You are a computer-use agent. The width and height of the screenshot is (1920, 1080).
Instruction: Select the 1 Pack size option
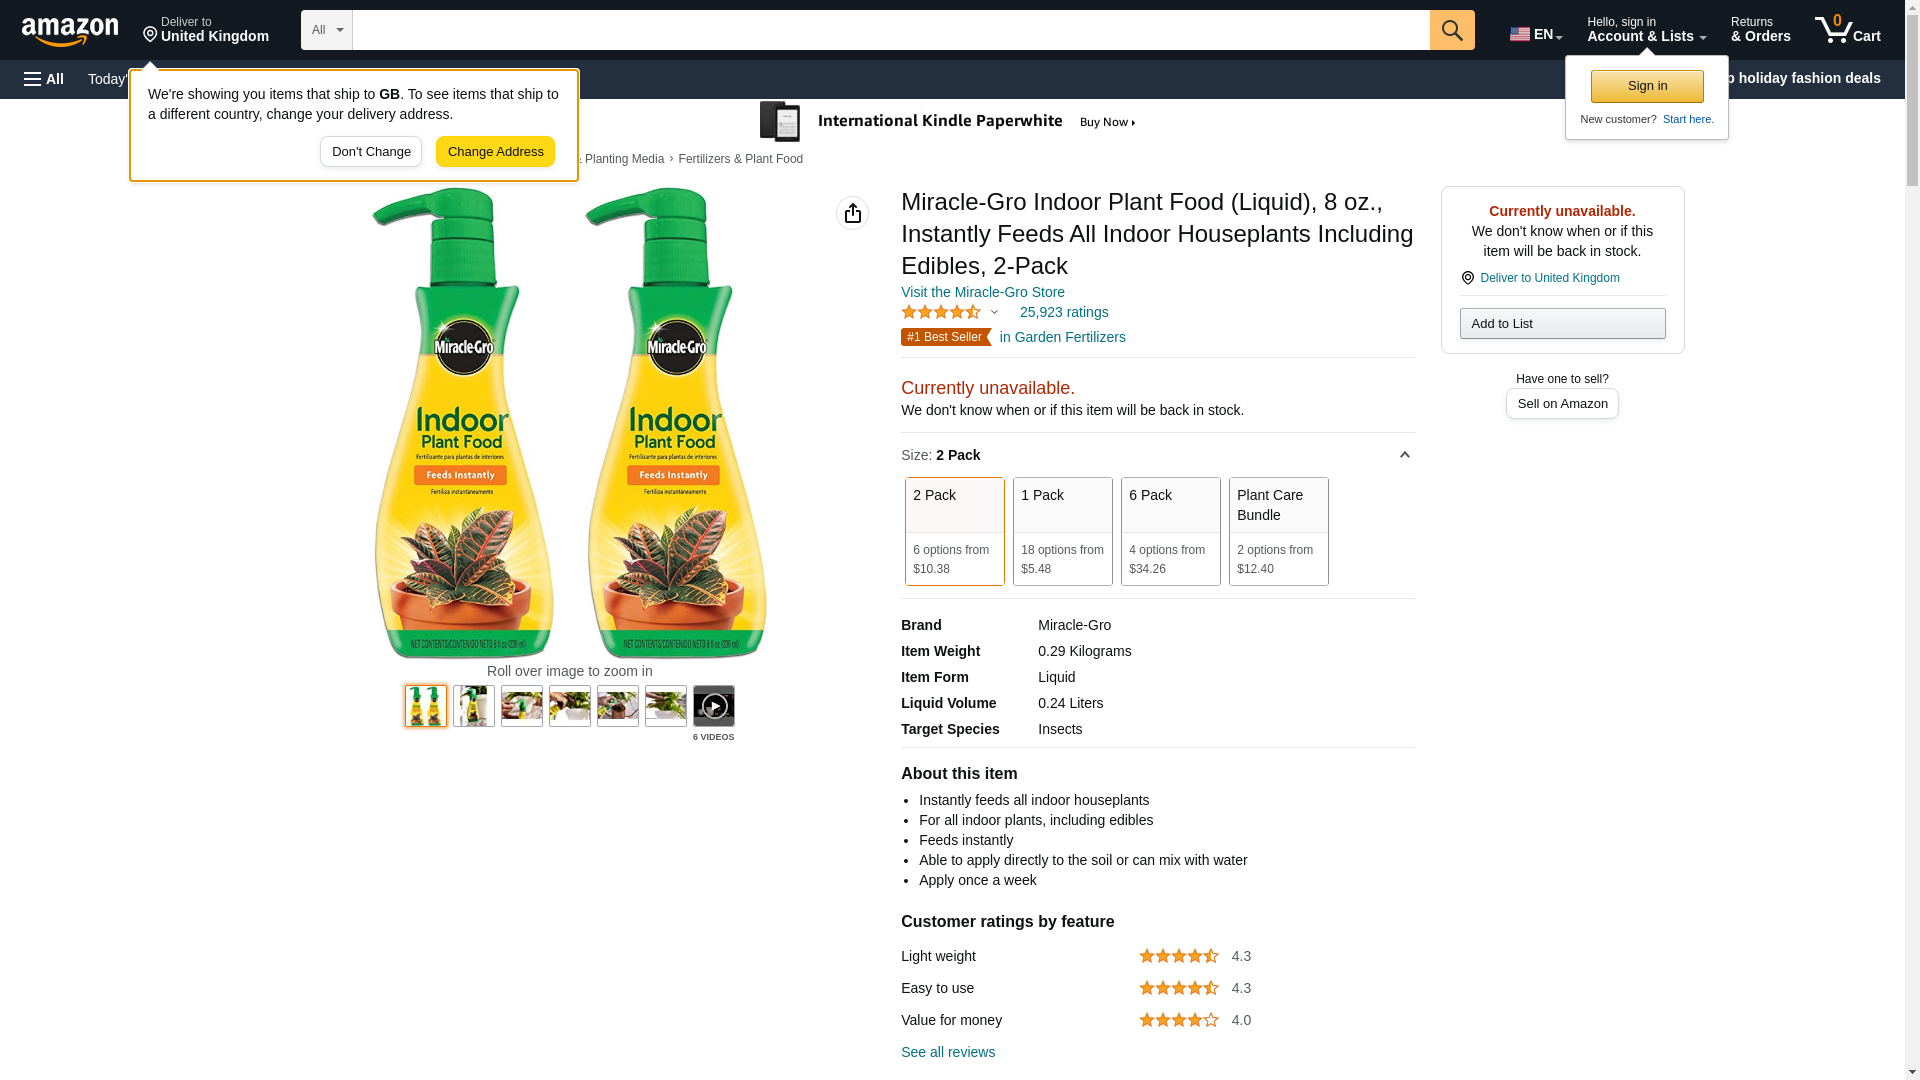tap(1062, 531)
